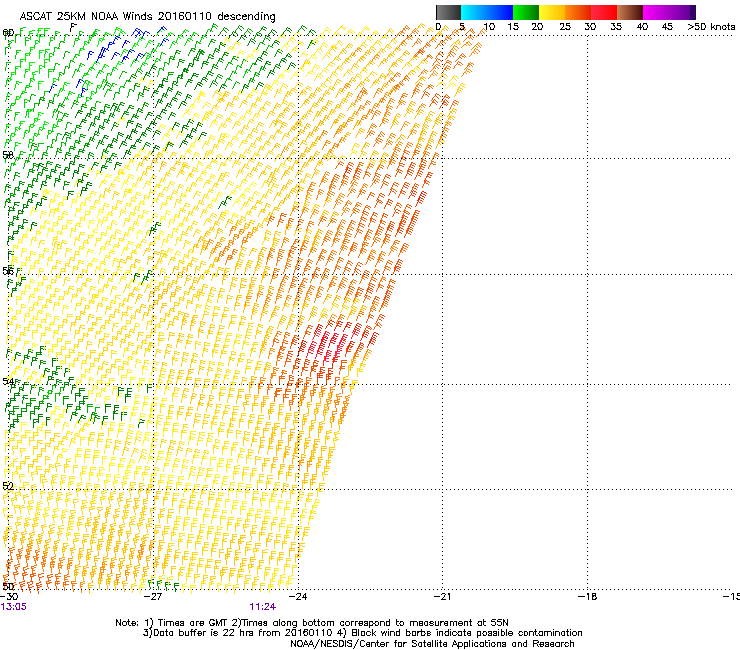The height and width of the screenshot is (650, 740).
Task: Click the "45" label under the color scale
Action: 667,27
